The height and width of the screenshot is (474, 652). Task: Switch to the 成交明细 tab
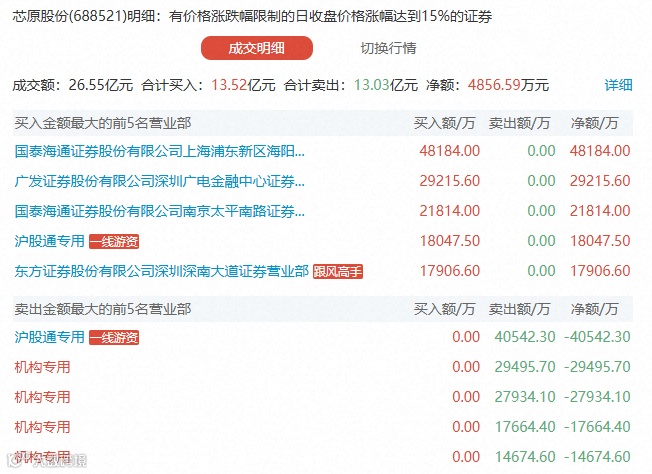[257, 48]
